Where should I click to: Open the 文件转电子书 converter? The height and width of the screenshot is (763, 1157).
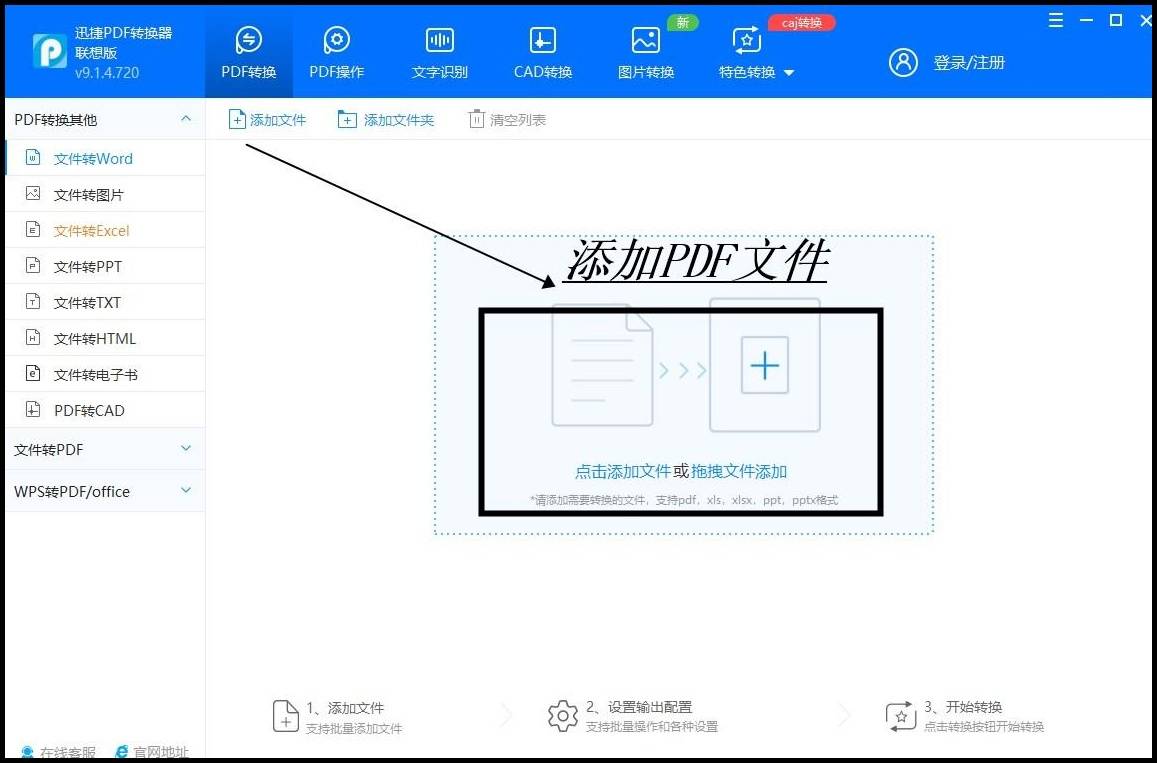coord(96,373)
